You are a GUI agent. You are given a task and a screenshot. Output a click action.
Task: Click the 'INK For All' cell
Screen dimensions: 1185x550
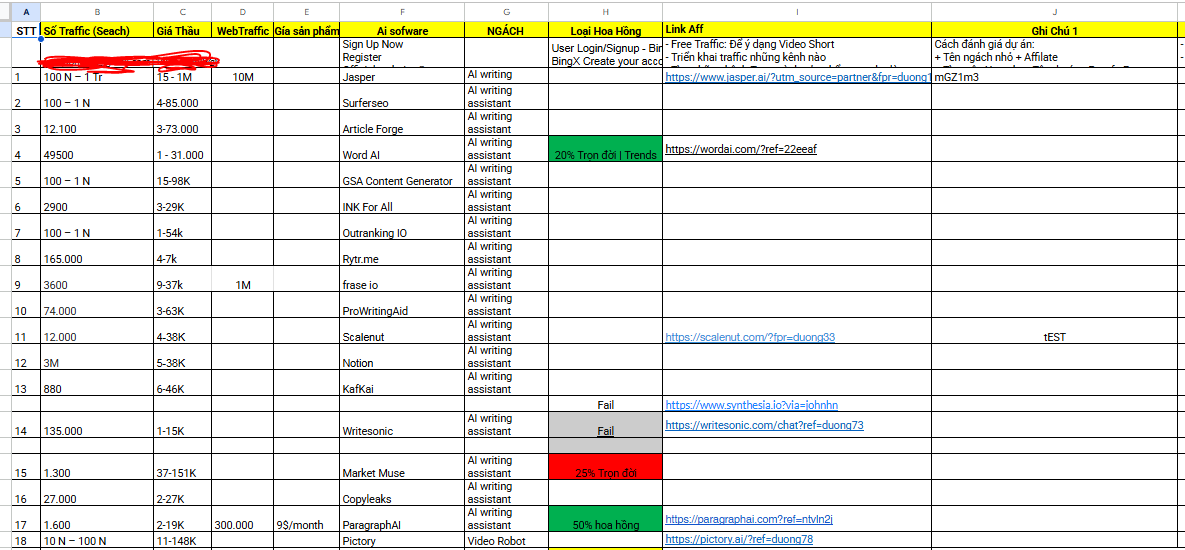click(402, 201)
